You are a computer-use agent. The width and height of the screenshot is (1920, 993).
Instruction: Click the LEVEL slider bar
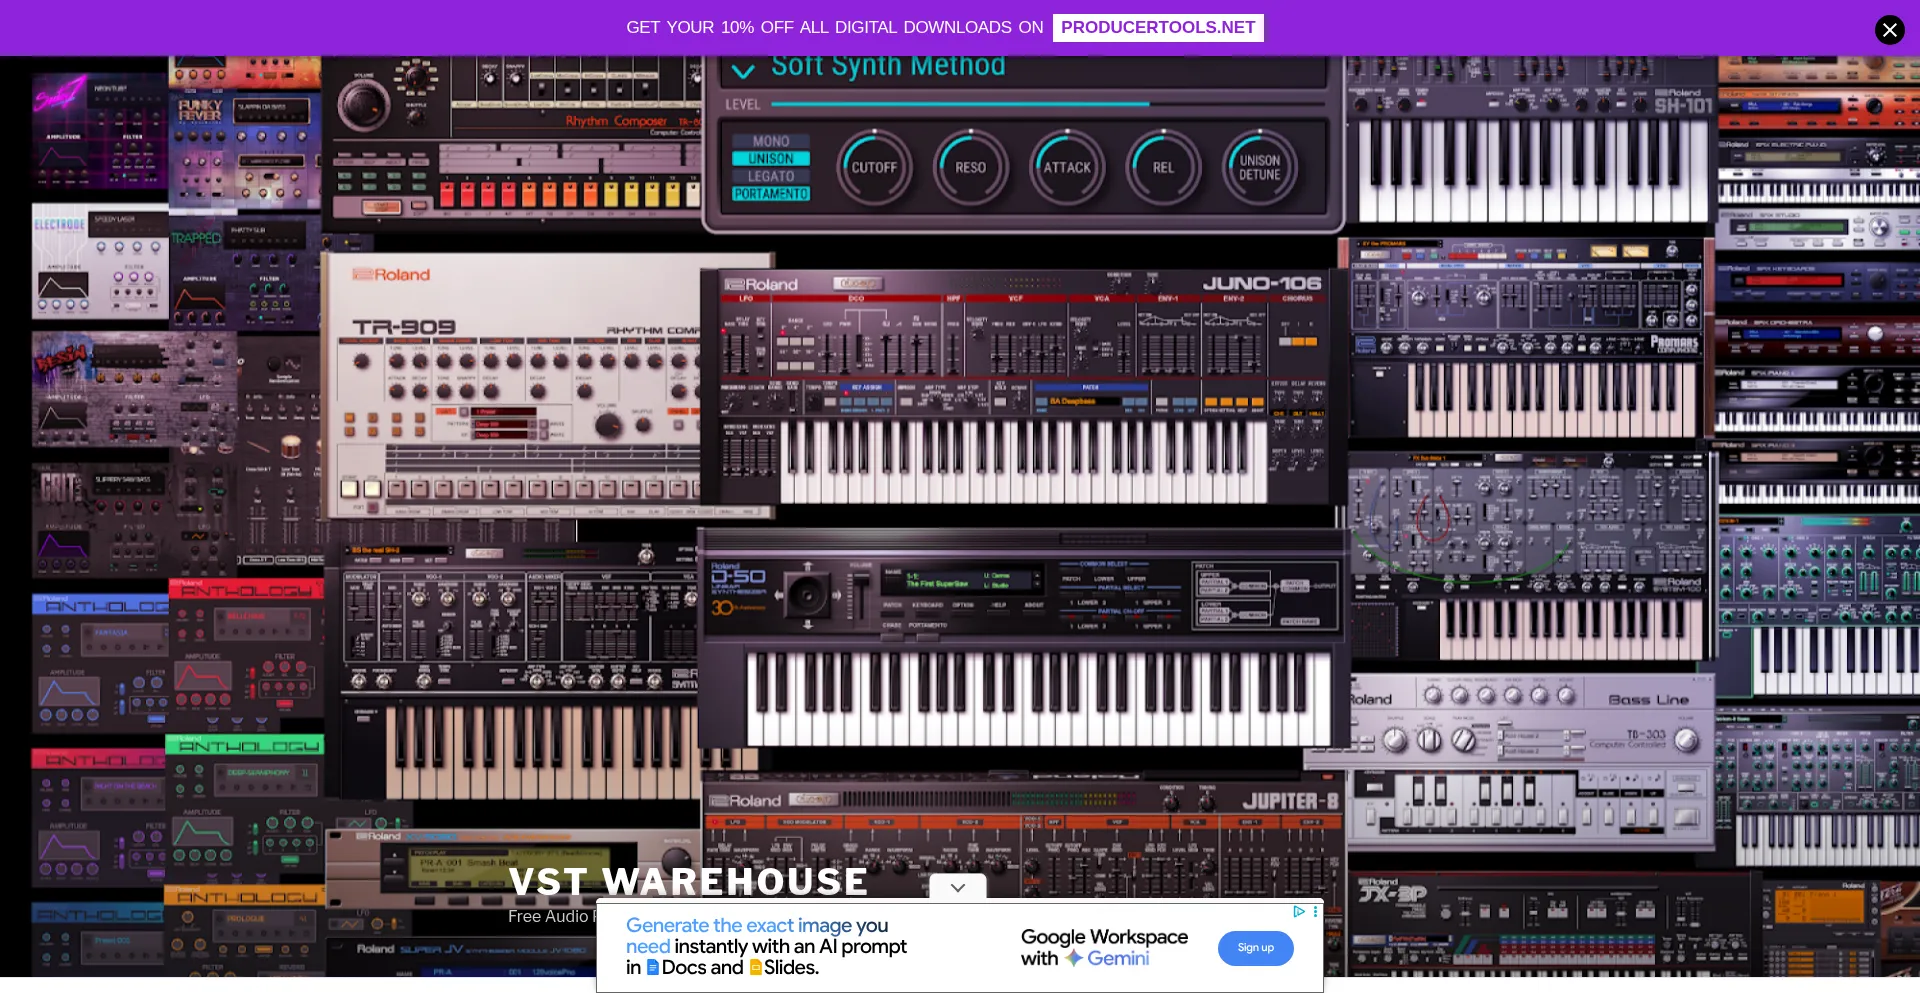click(x=960, y=104)
